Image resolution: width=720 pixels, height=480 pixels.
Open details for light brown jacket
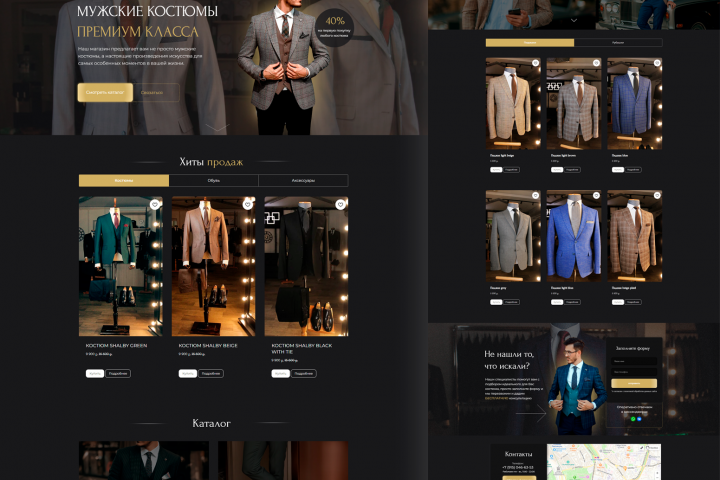pos(572,169)
